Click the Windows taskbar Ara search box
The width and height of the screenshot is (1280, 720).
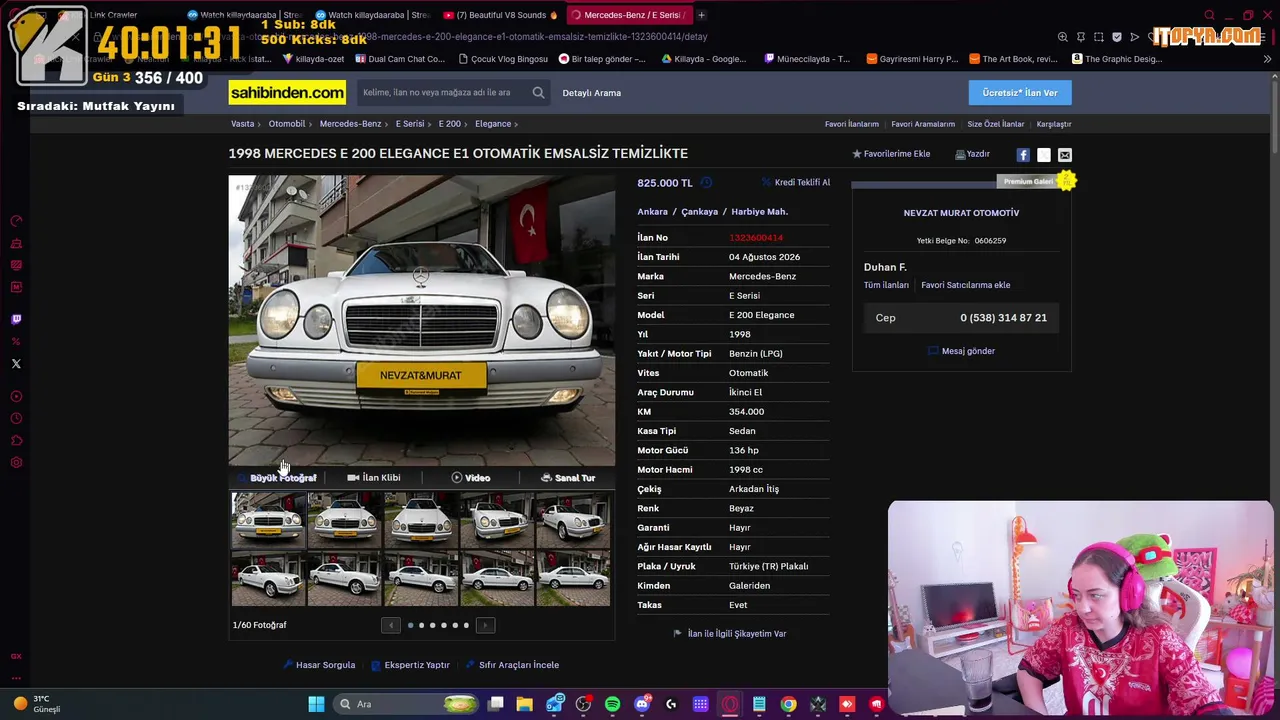(407, 704)
